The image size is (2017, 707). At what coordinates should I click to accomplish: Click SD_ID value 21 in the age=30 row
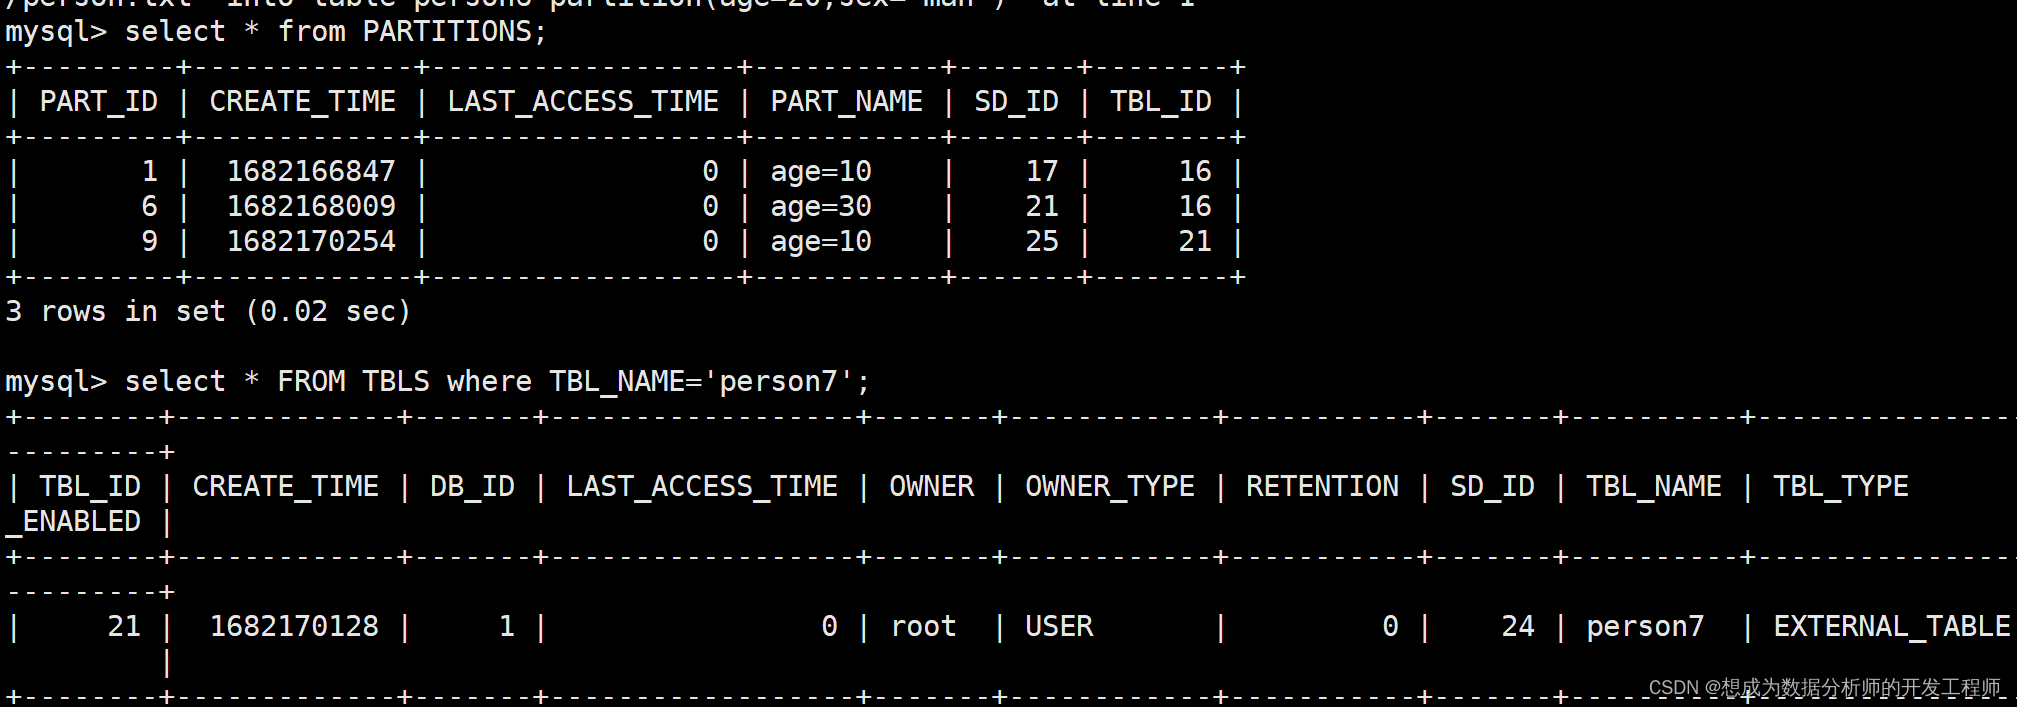click(1042, 207)
